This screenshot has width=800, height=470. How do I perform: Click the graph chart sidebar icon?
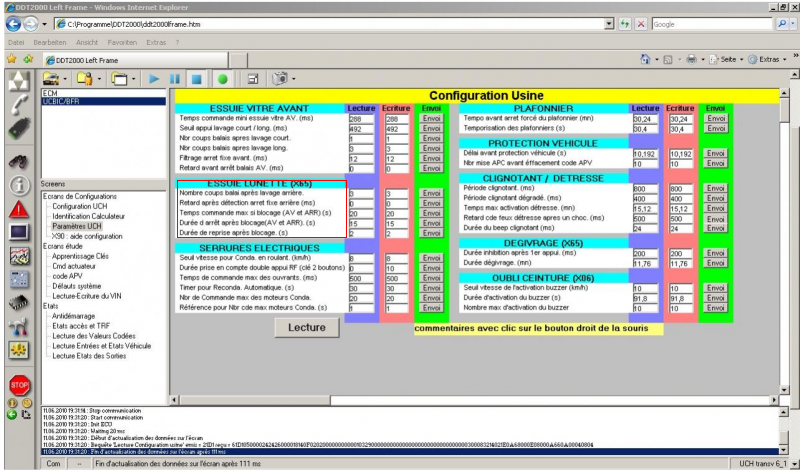pos(19,256)
